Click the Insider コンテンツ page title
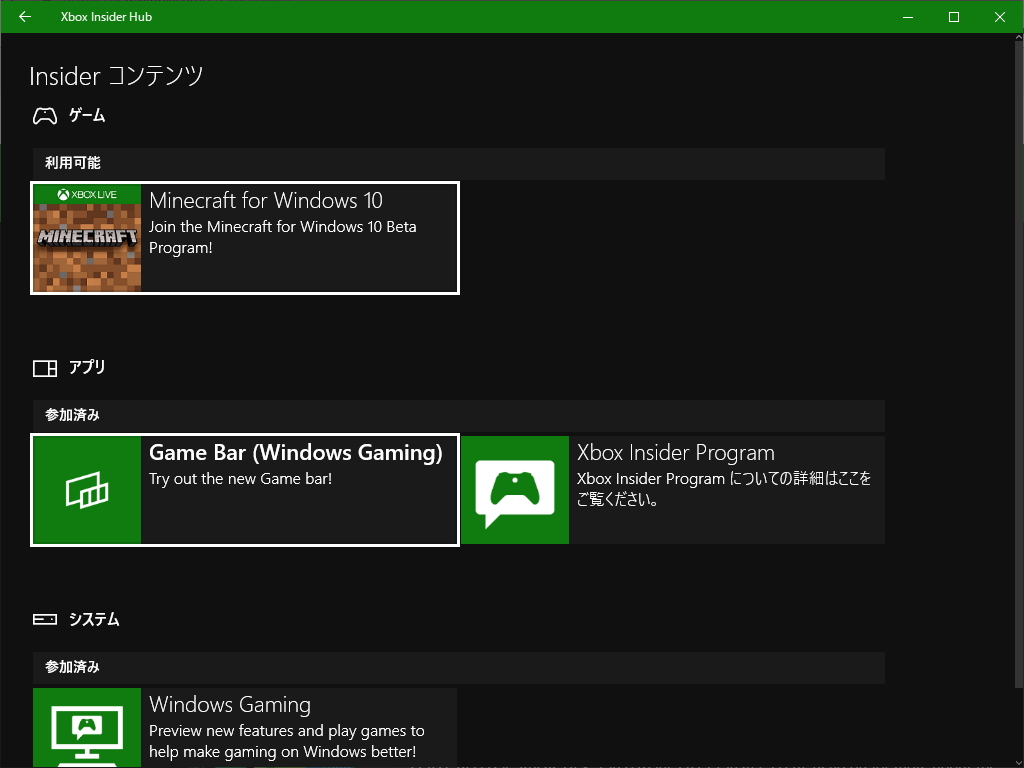This screenshot has width=1024, height=768. 114,76
